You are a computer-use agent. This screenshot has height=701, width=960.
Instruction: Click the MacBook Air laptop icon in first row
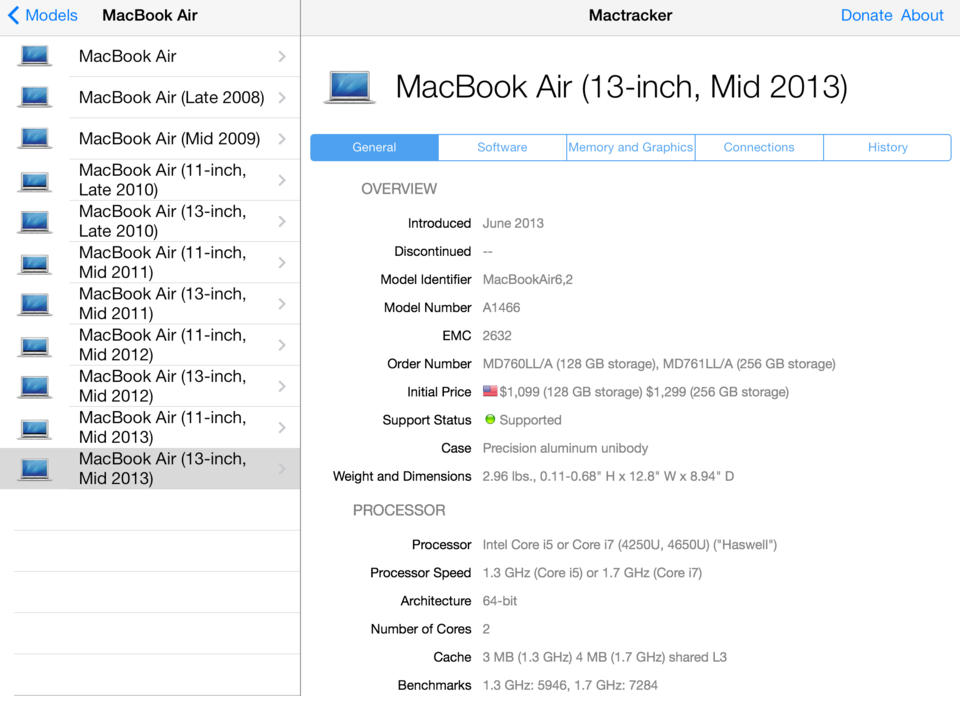coord(35,56)
